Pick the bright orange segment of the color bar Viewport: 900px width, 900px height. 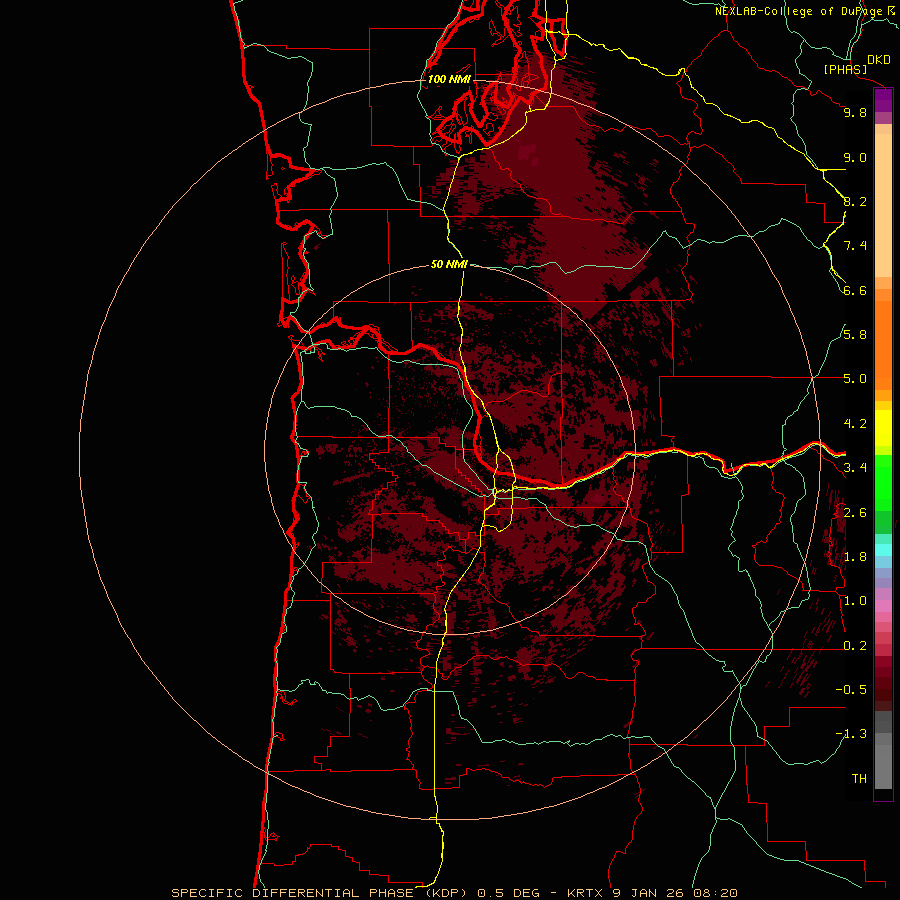[x=883, y=345]
